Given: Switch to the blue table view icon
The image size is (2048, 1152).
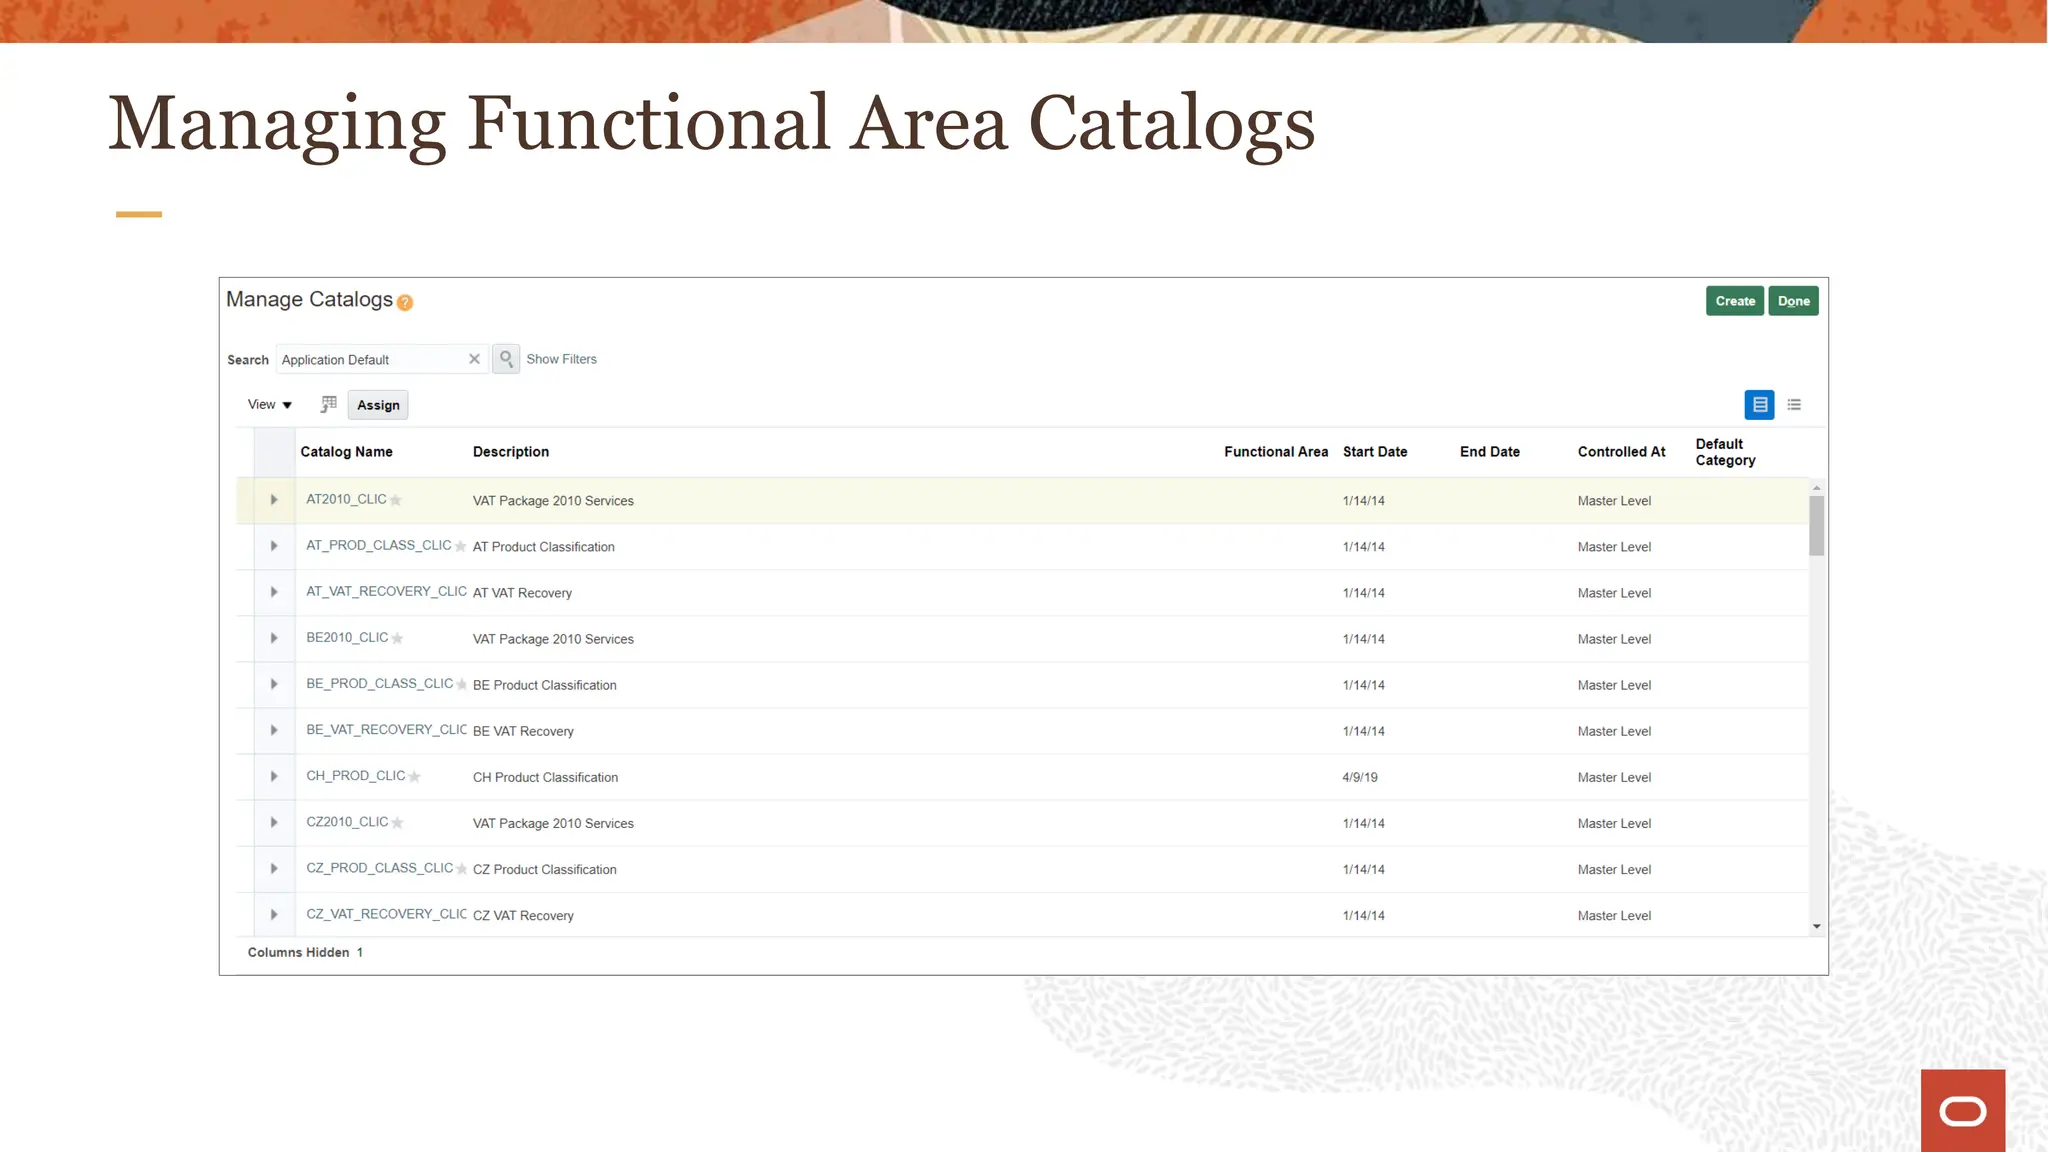Looking at the screenshot, I should pos(1759,405).
